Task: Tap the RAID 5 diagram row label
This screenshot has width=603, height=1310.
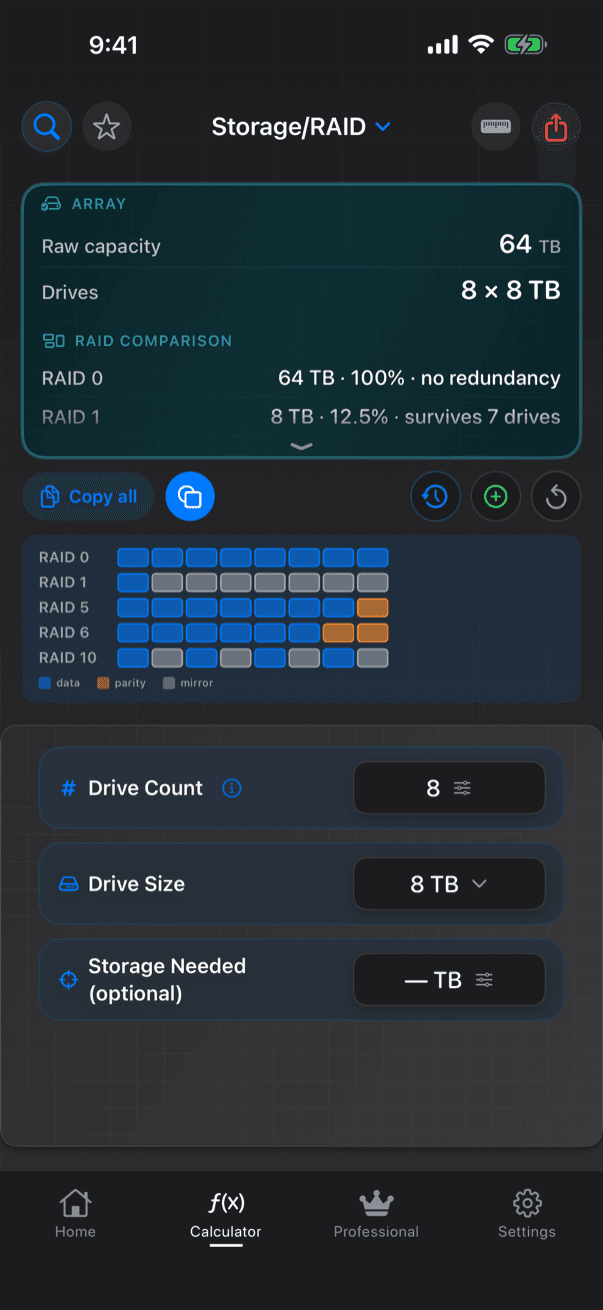Action: (64, 607)
